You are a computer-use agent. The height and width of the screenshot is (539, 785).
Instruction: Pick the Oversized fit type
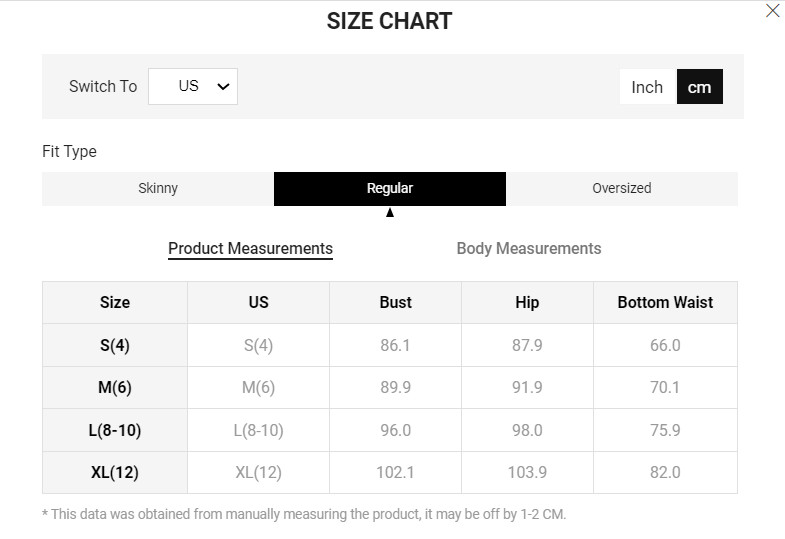pos(621,188)
